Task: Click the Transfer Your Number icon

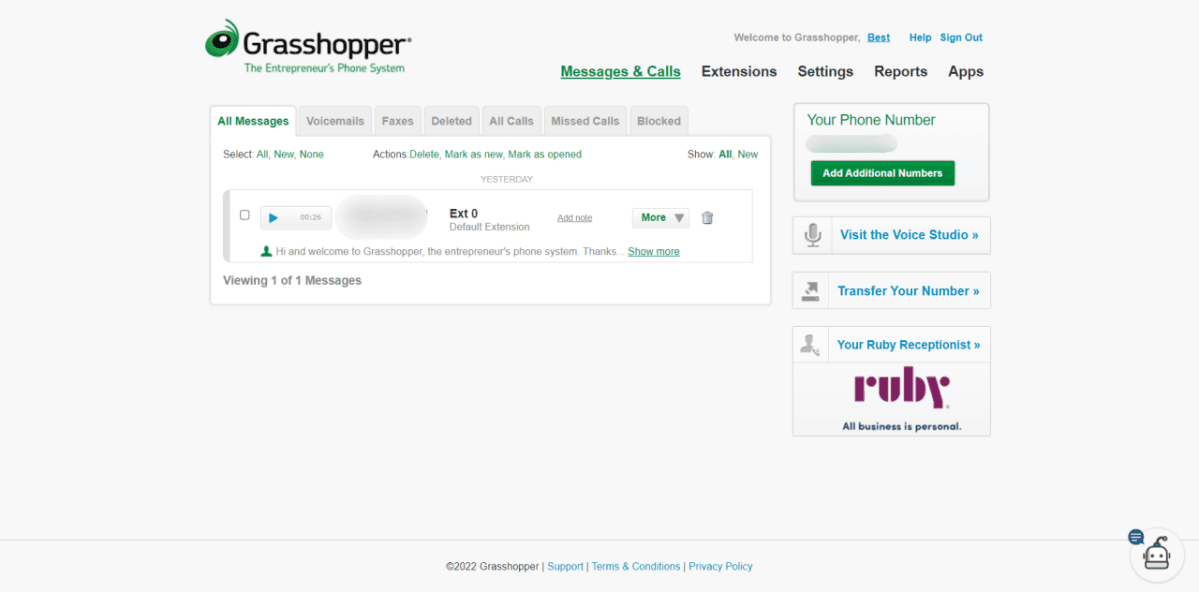Action: pyautogui.click(x=811, y=290)
